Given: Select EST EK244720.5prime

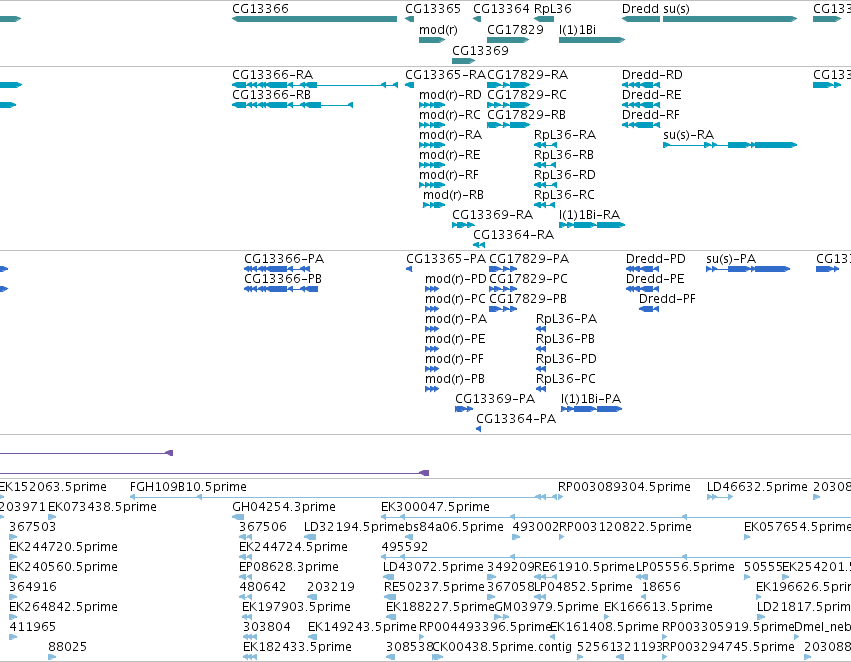Looking at the screenshot, I should pos(63,547).
